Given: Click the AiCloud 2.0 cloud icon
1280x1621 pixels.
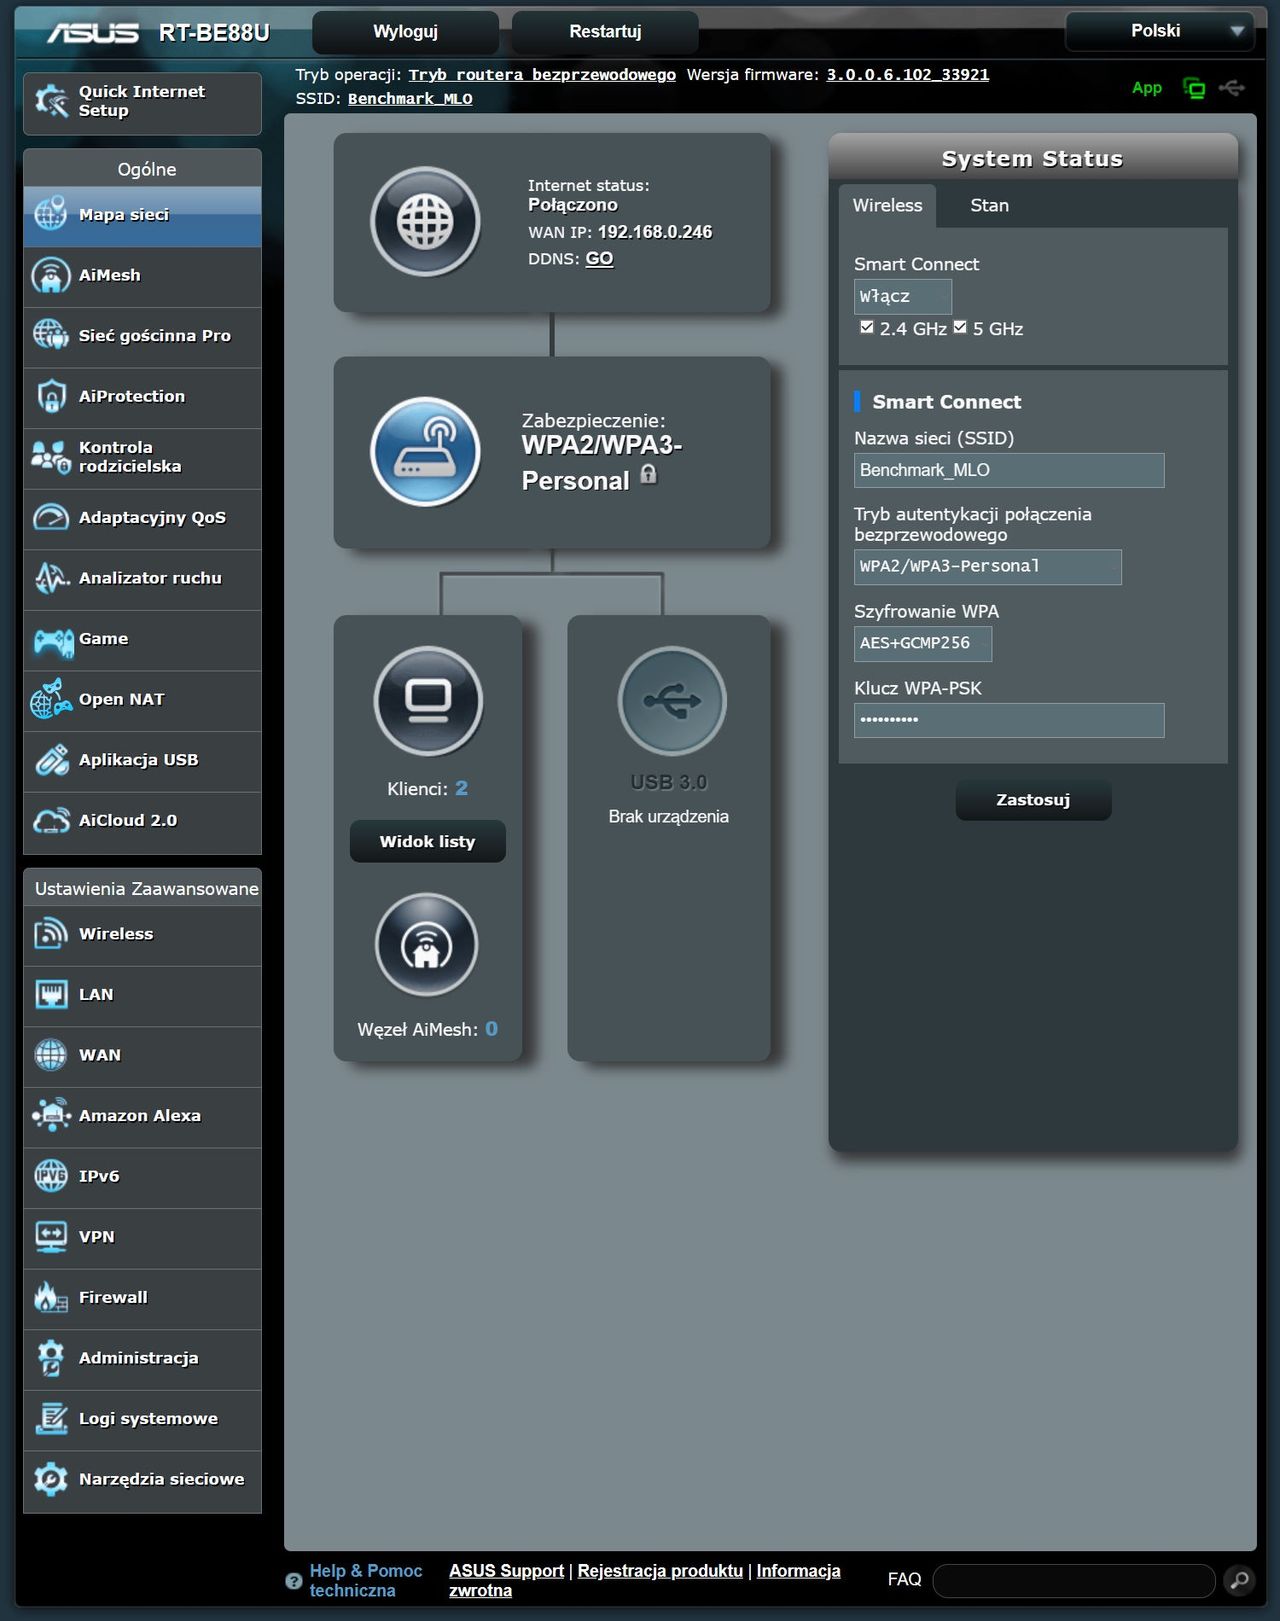Looking at the screenshot, I should [50, 820].
